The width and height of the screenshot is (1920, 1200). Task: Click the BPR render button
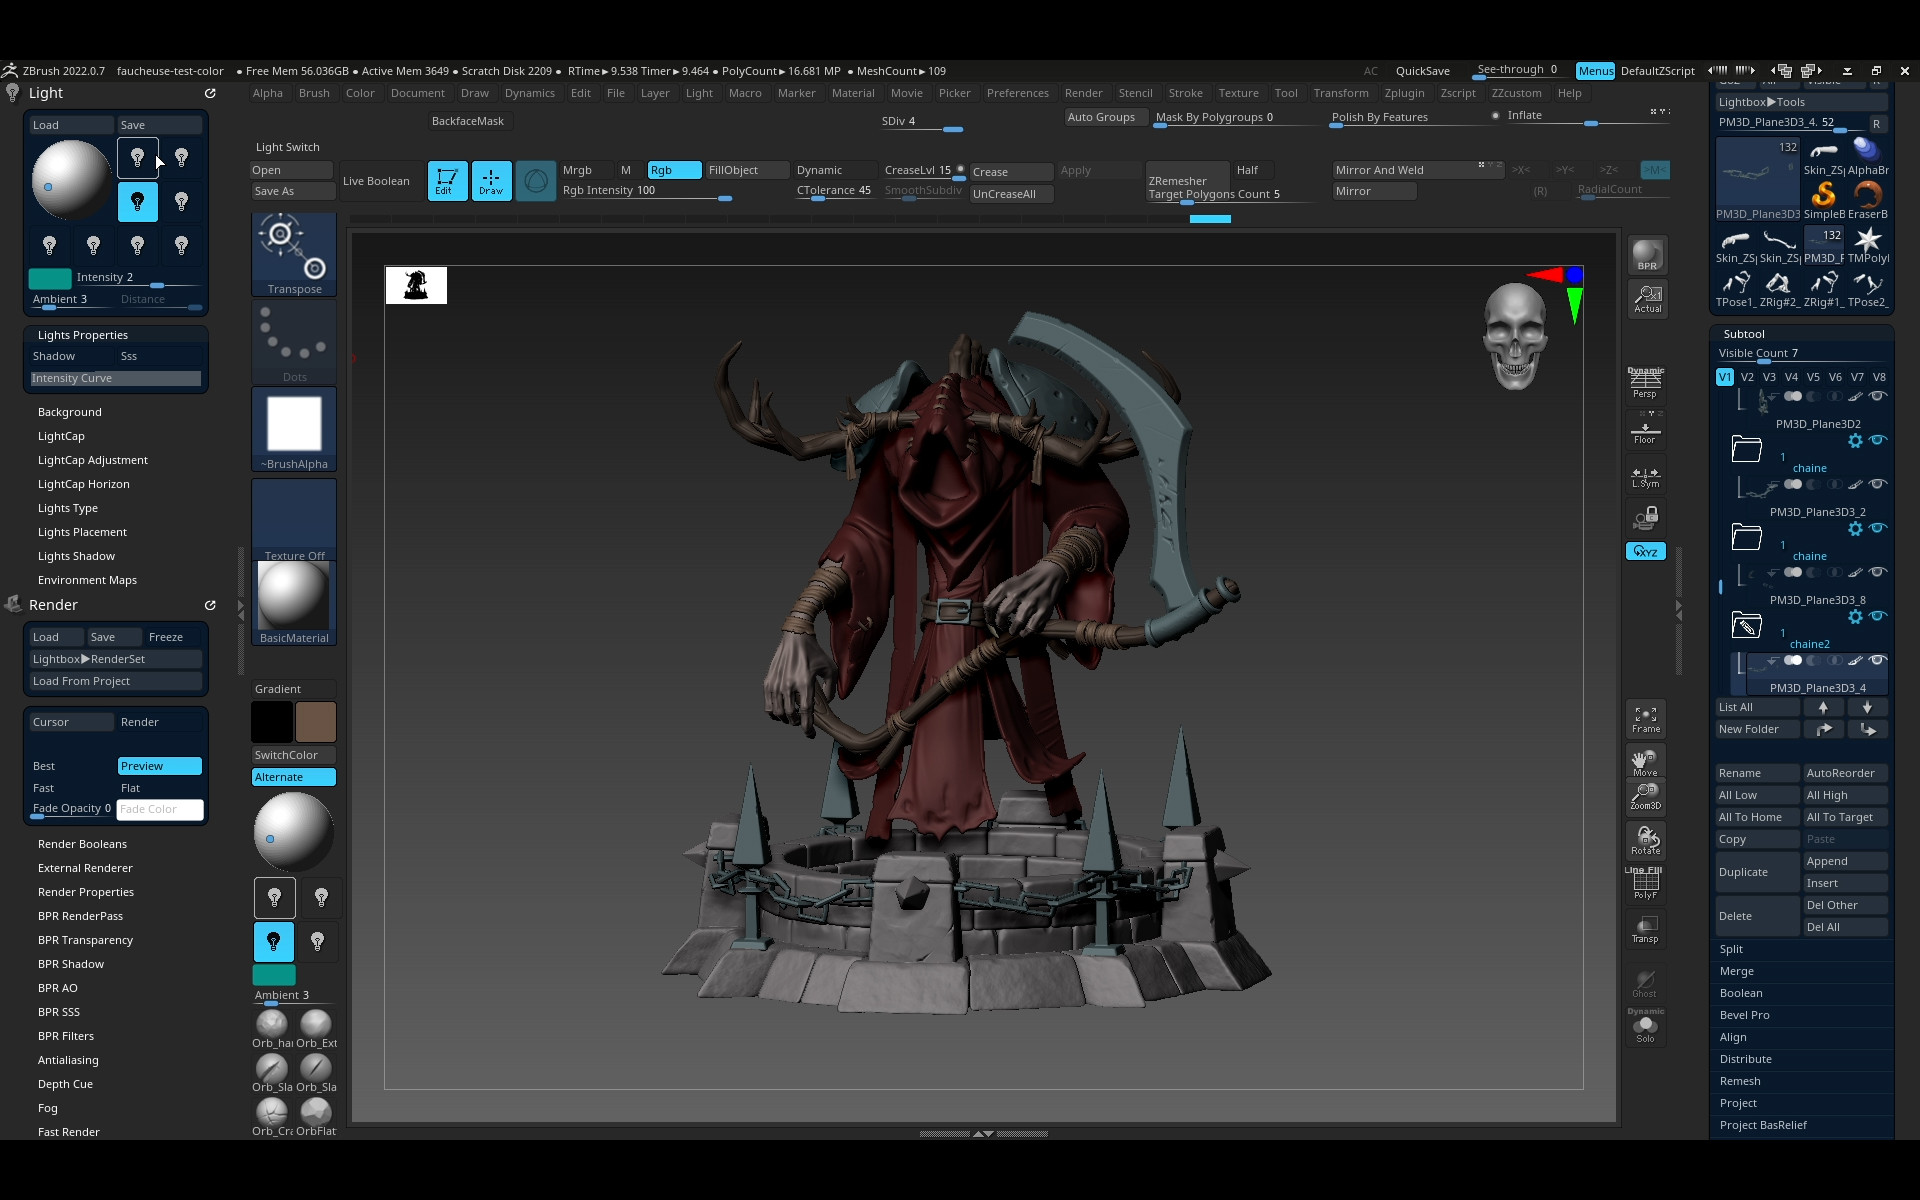click(1646, 254)
